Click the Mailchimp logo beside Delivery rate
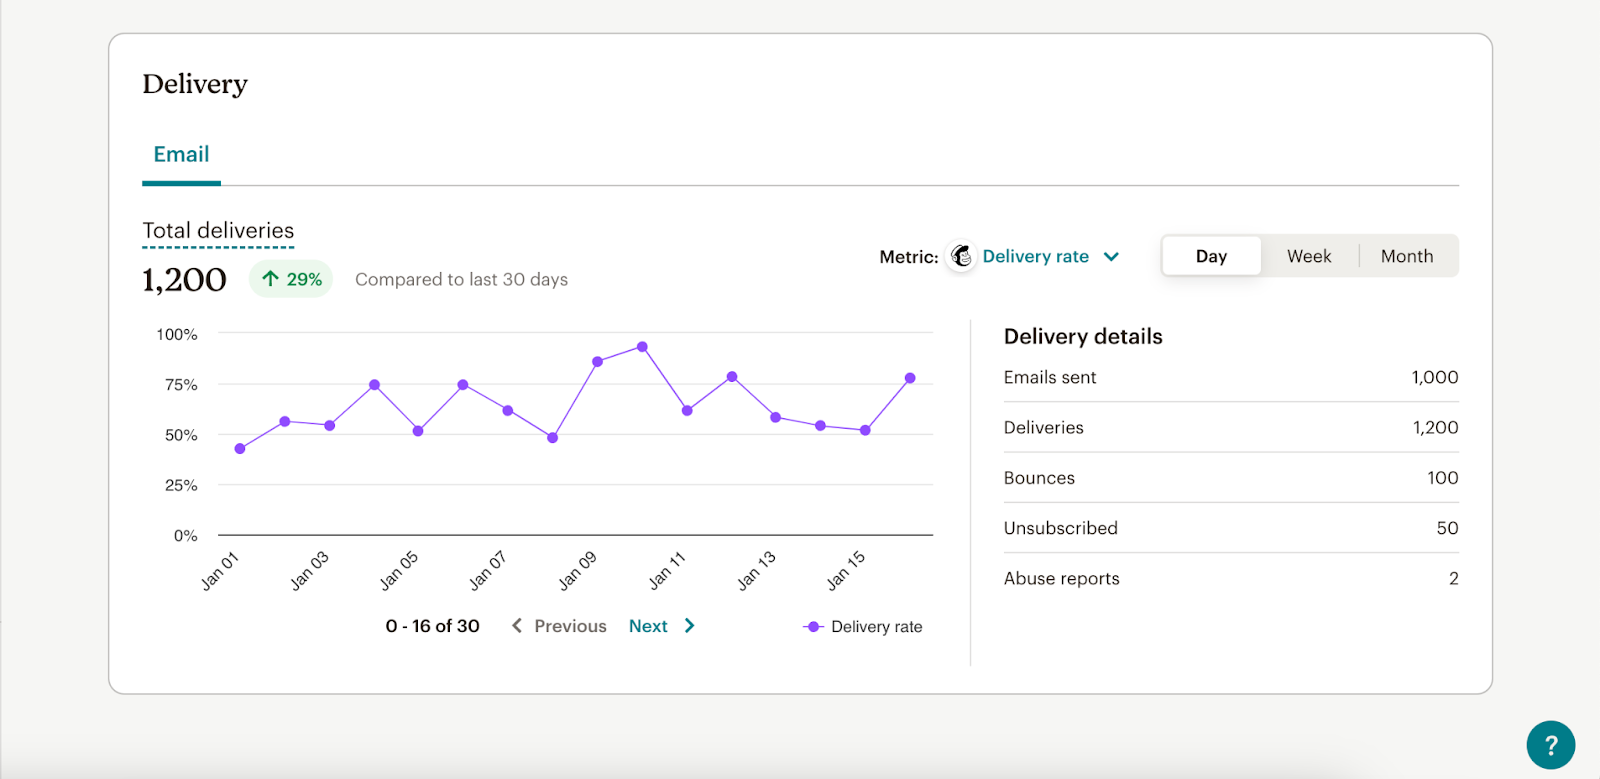 pos(961,257)
